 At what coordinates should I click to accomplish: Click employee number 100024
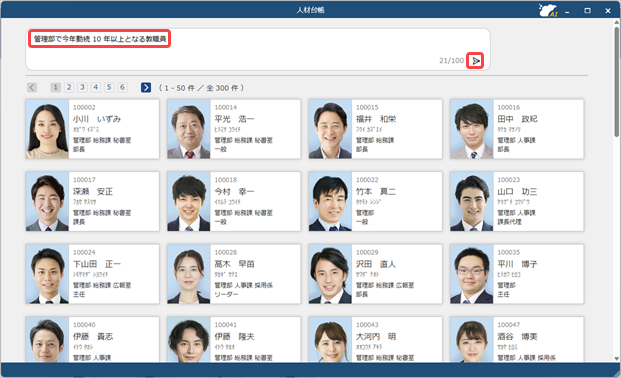(x=84, y=252)
